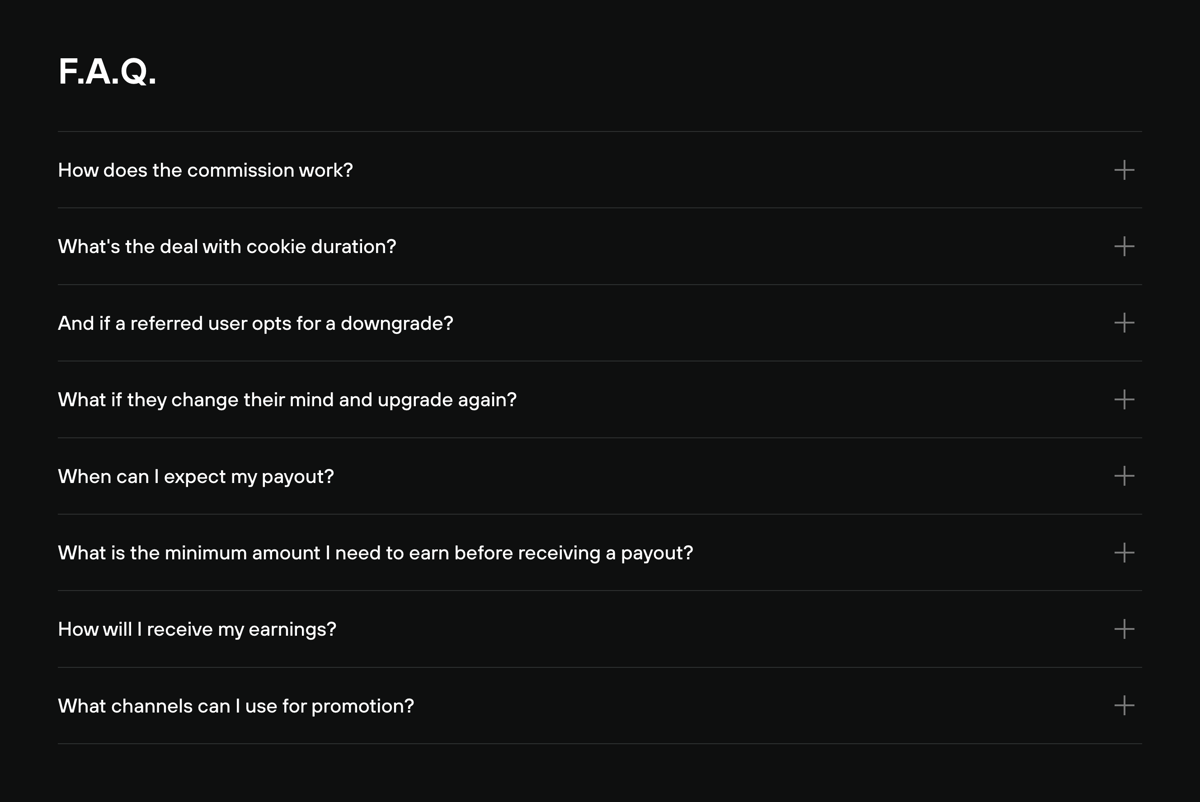Screen dimensions: 1200x802
Task: Open the minimum earning amount question
Action: tap(376, 552)
